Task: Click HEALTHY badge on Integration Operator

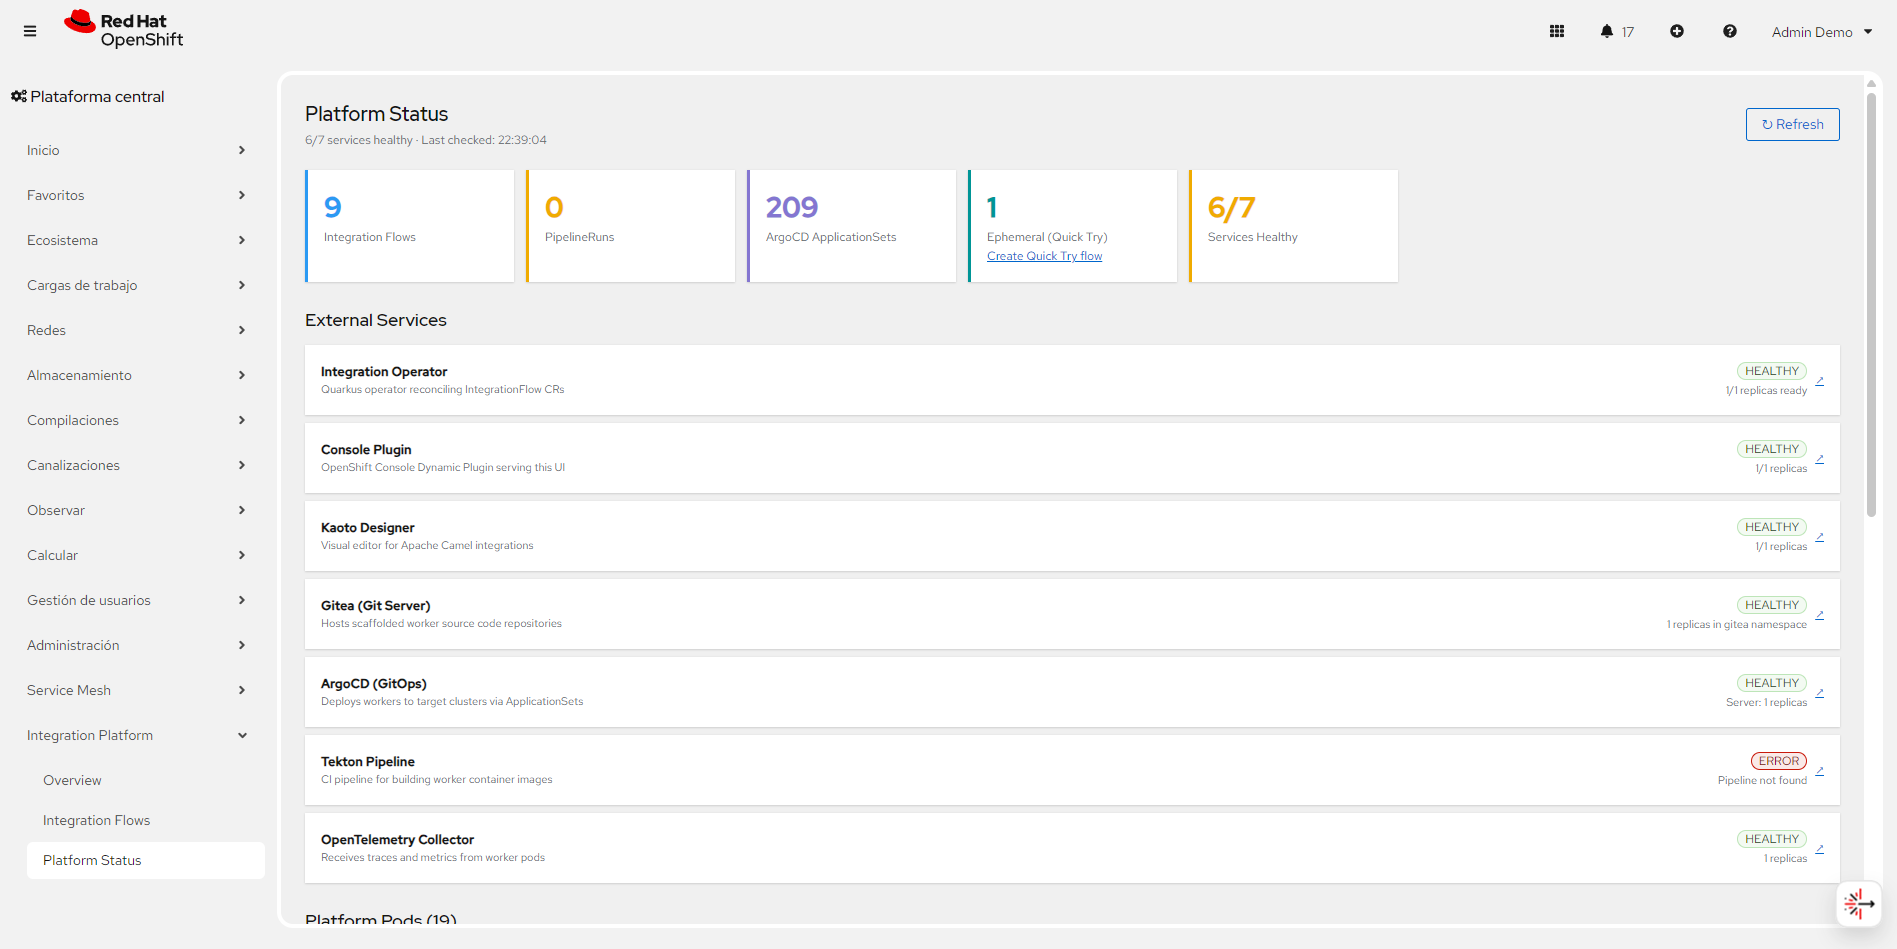Action: click(x=1772, y=371)
